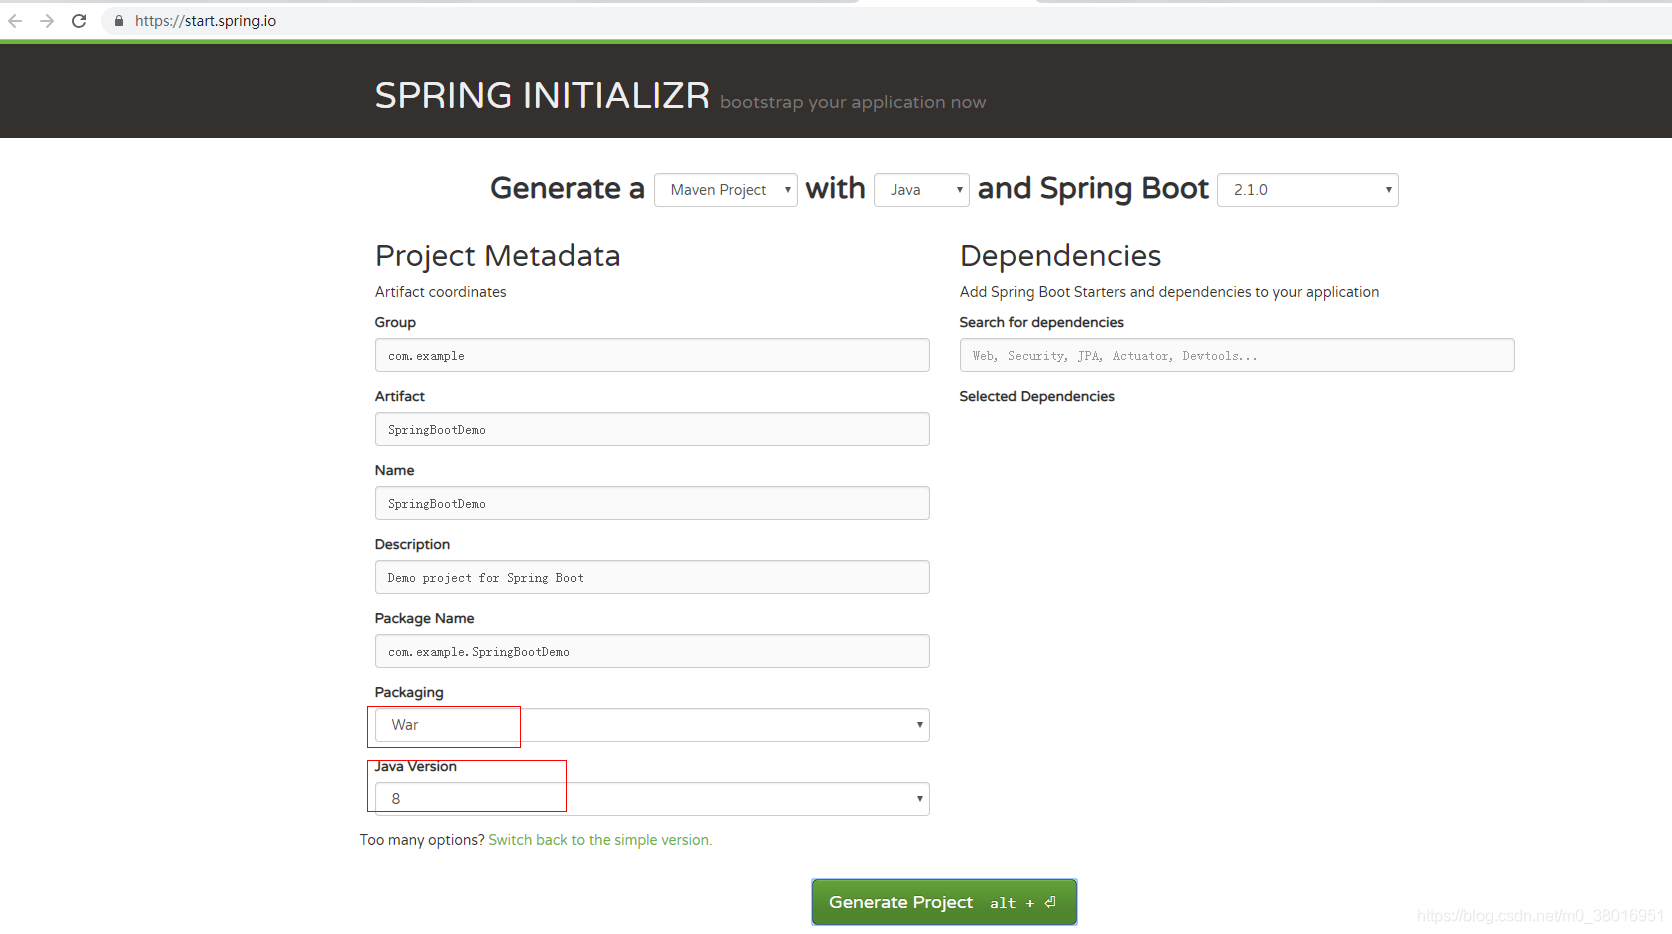Image resolution: width=1672 pixels, height=934 pixels.
Task: Click the Name field with SpringBootDemo
Action: 652,503
